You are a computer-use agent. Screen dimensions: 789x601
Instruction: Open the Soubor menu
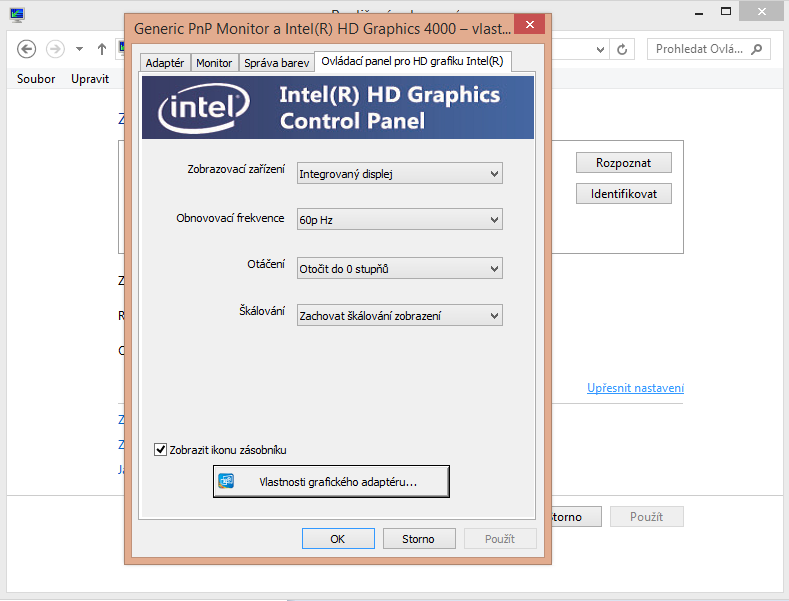pyautogui.click(x=36, y=79)
